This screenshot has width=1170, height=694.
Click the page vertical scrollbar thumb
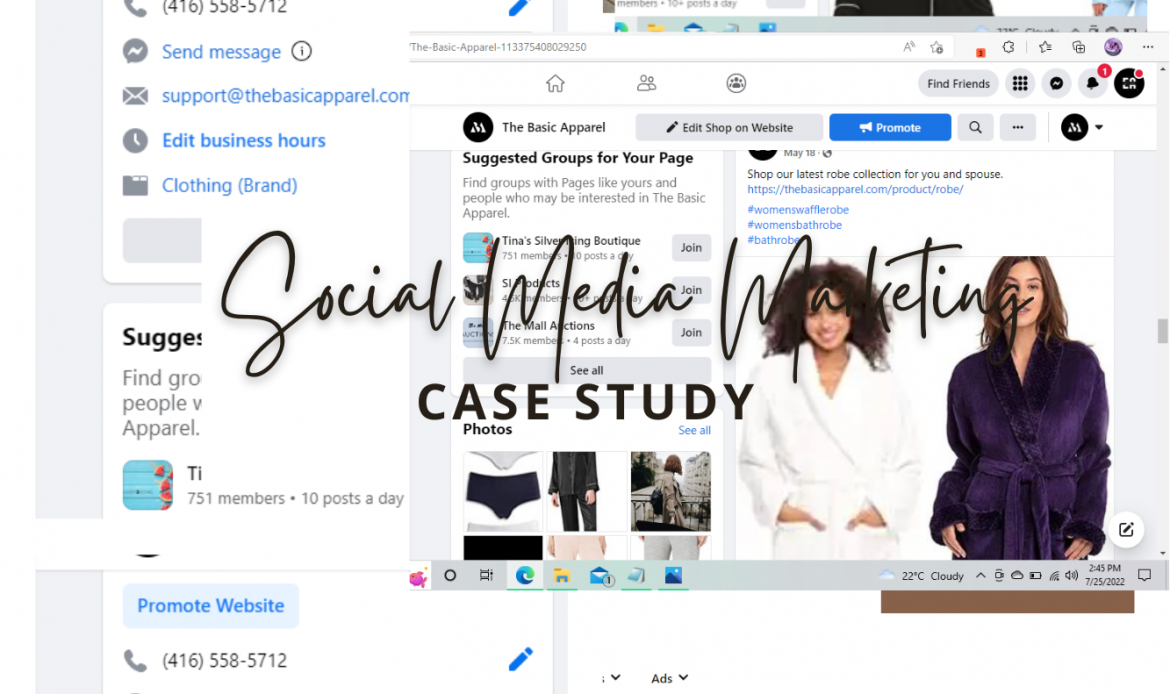click(x=1162, y=331)
